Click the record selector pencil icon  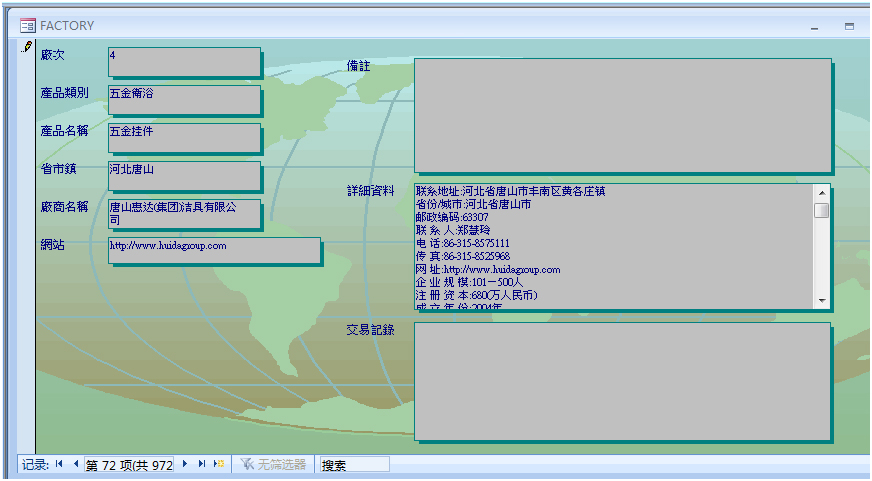[26, 47]
